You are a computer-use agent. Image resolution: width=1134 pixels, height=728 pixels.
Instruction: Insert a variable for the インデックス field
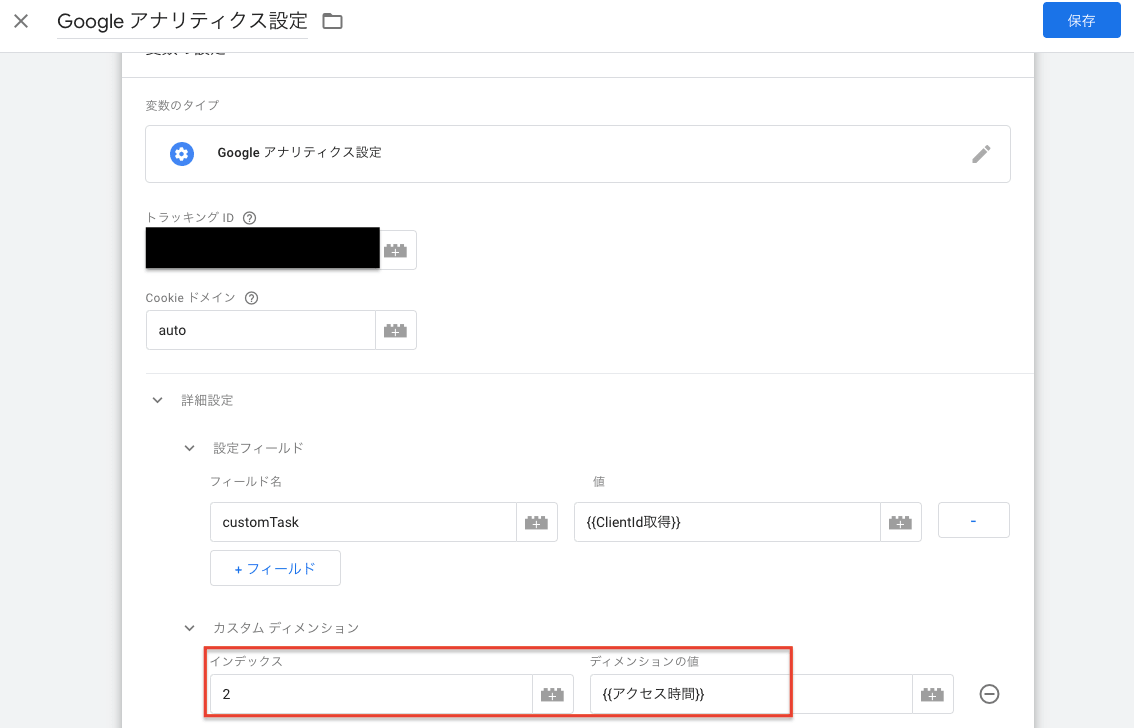(553, 694)
